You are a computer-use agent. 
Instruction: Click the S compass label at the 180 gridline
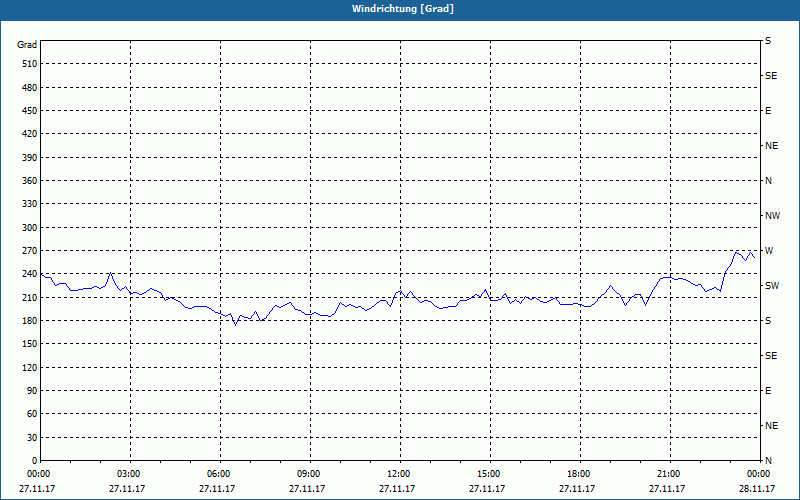click(x=768, y=321)
